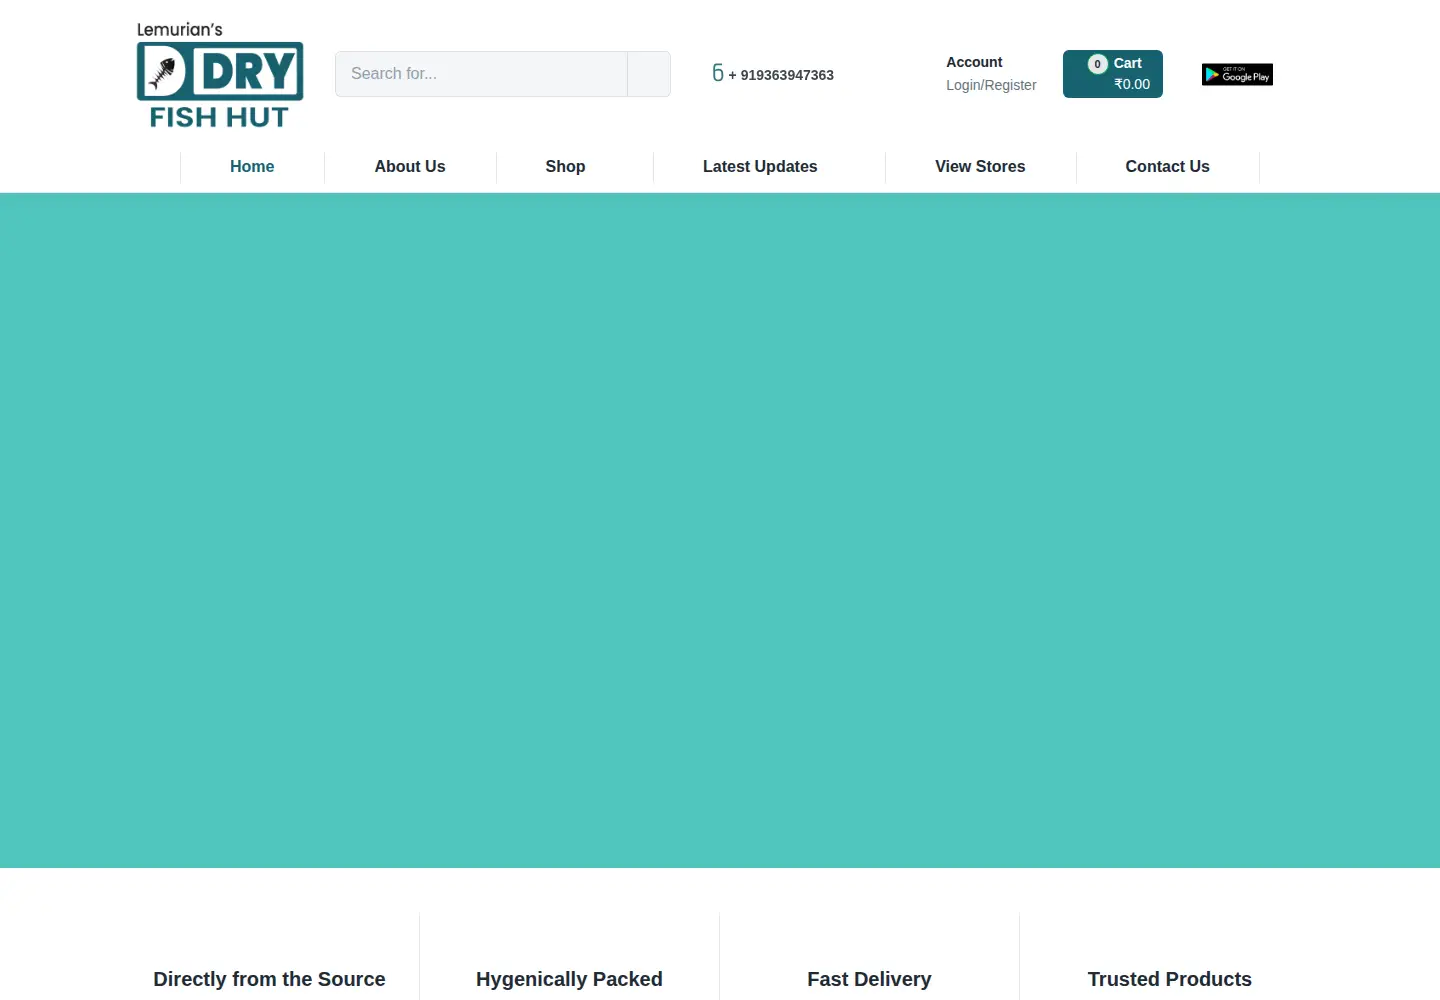Screen dimensions: 1440x1000
Task: Click 'Fast Delivery' heading
Action: (x=869, y=979)
